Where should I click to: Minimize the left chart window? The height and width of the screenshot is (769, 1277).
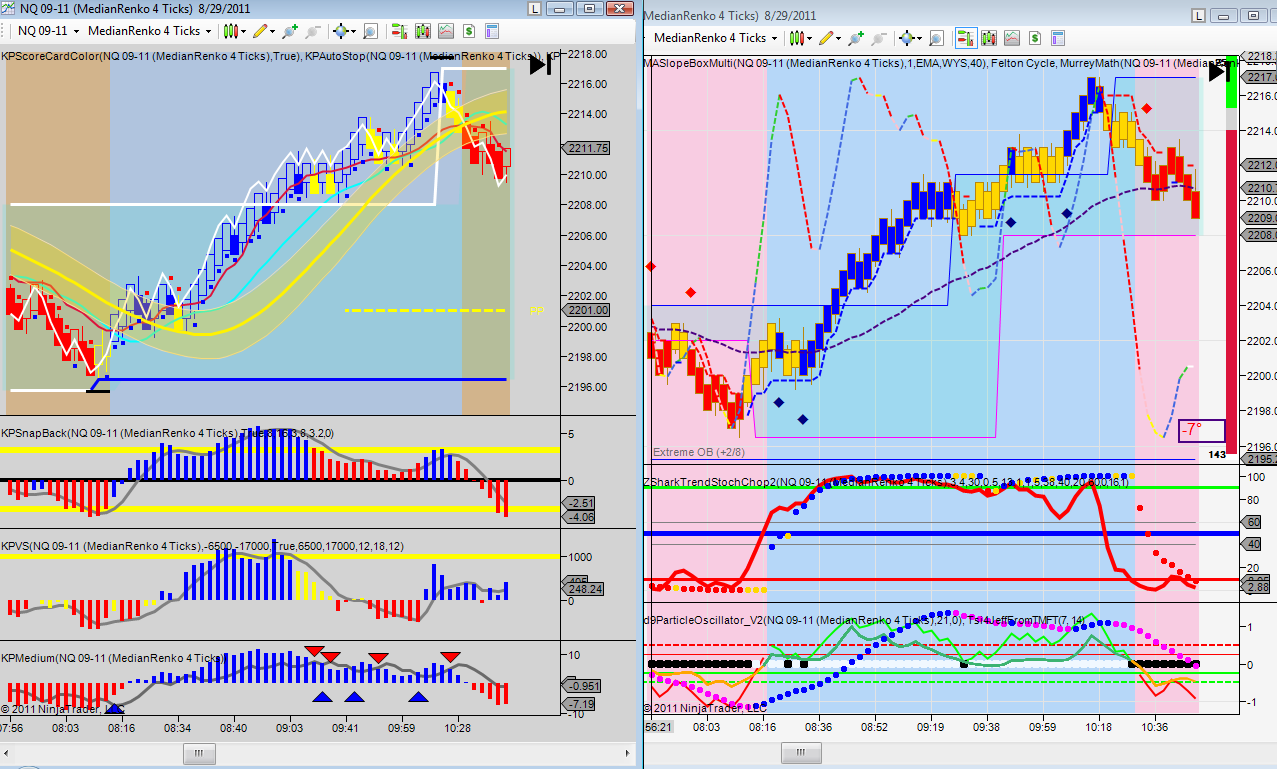pos(558,9)
